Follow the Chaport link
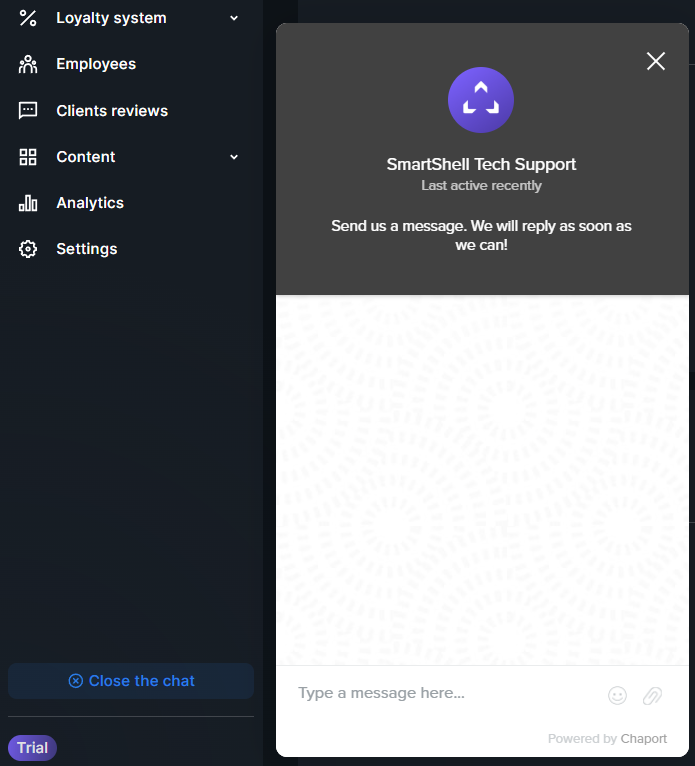The image size is (695, 766). [x=643, y=739]
